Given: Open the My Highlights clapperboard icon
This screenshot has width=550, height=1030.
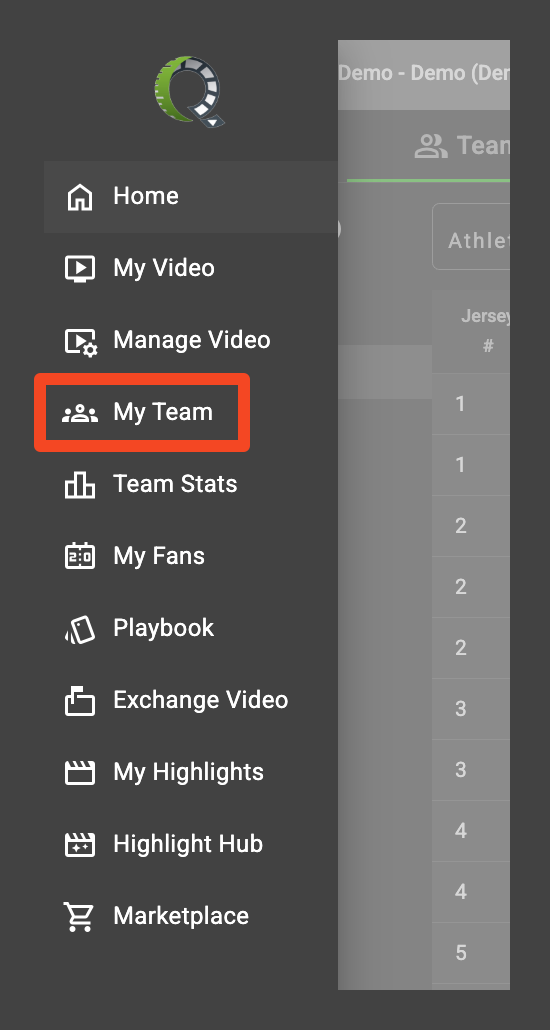Looking at the screenshot, I should (80, 772).
